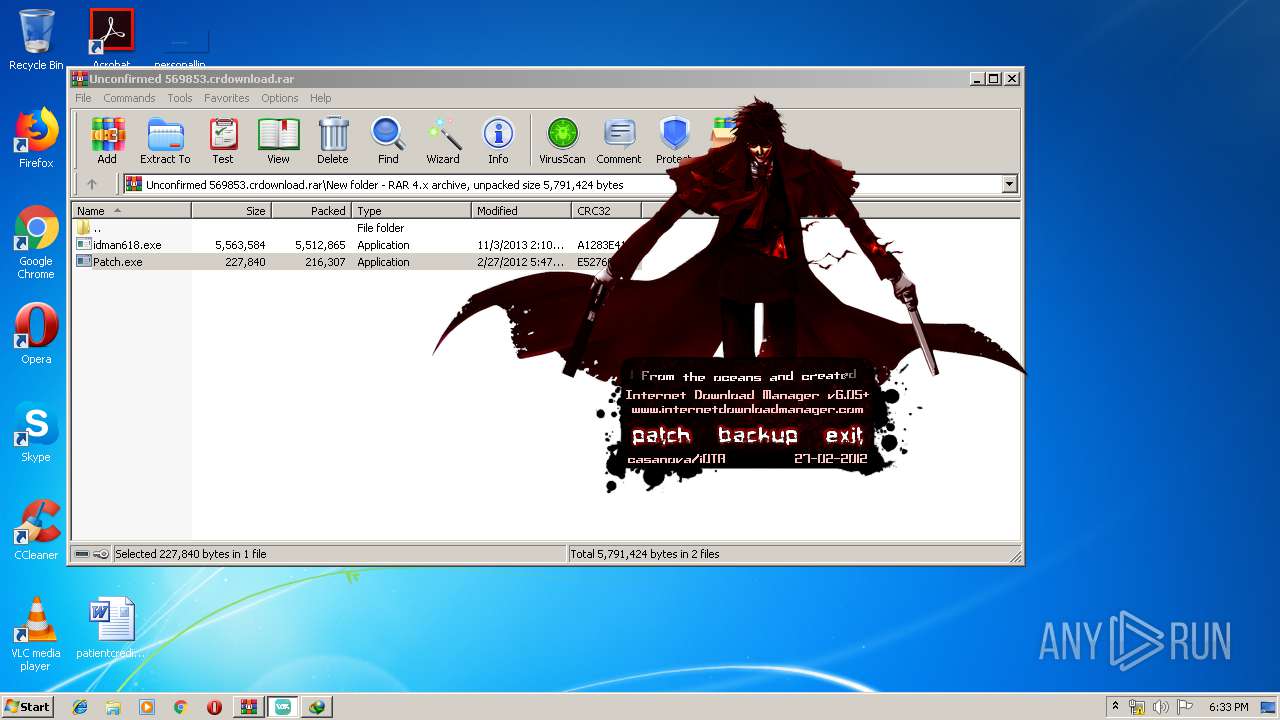Open Windows Media Player taskbar icon
The width and height of the screenshot is (1280, 720).
coord(147,706)
